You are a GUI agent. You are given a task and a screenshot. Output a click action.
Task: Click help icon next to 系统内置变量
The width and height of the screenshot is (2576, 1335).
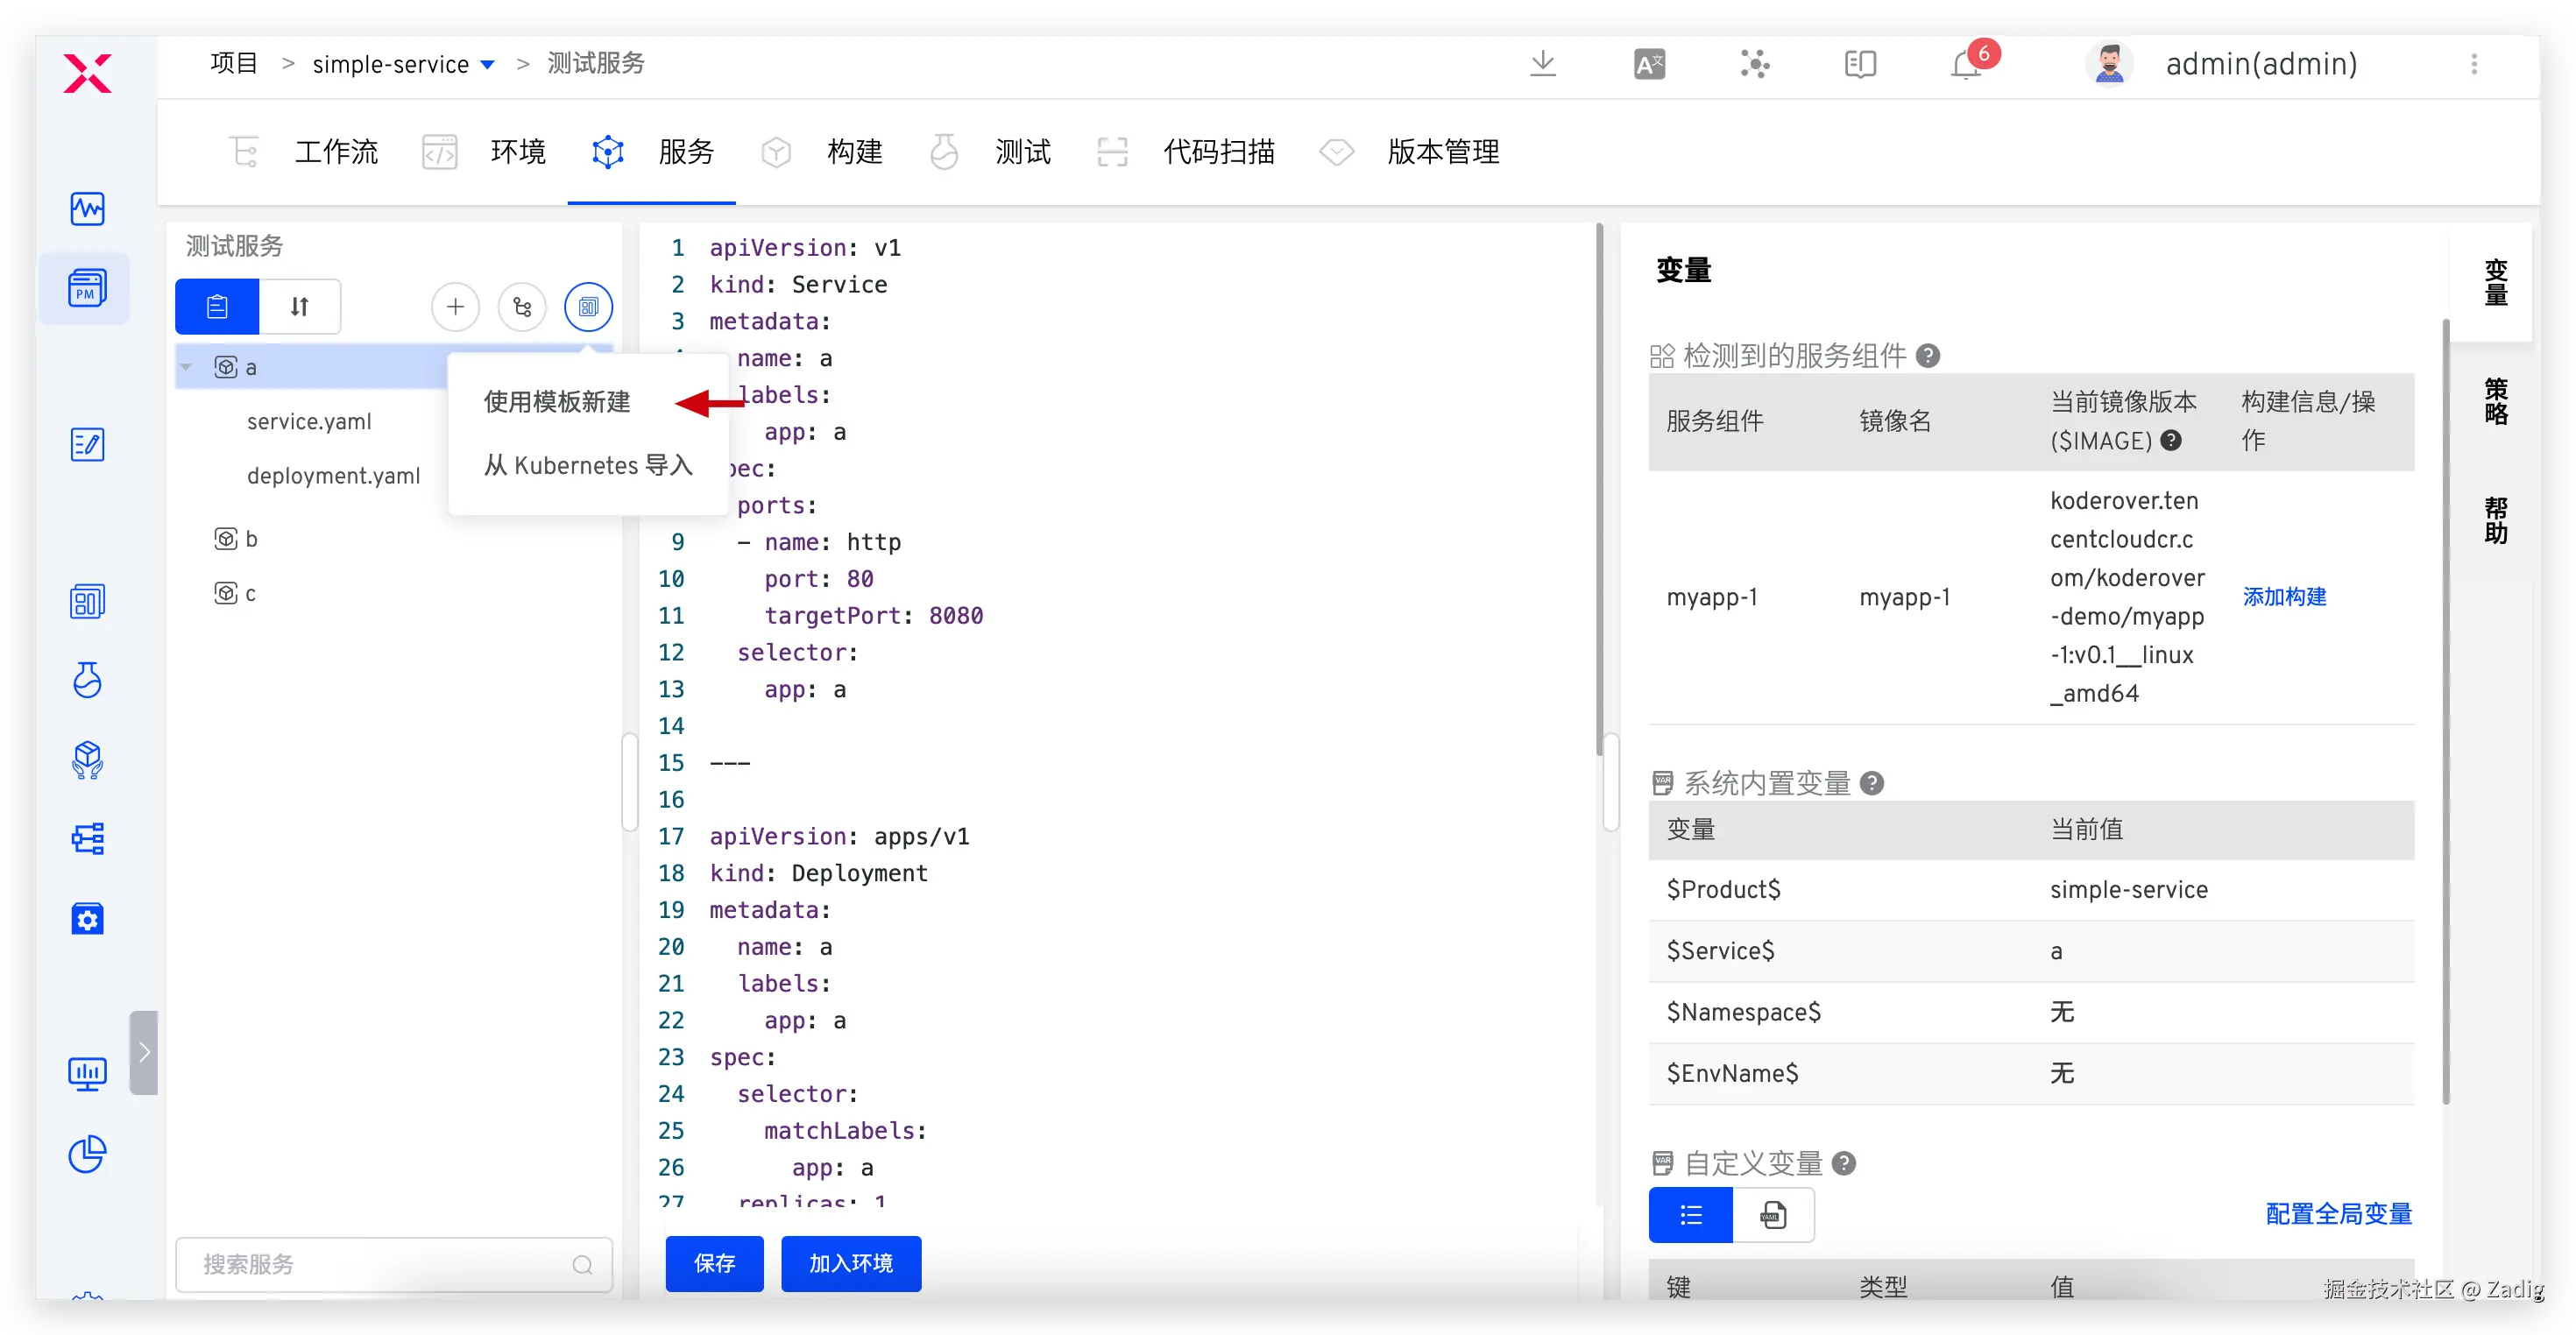pos(1872,783)
